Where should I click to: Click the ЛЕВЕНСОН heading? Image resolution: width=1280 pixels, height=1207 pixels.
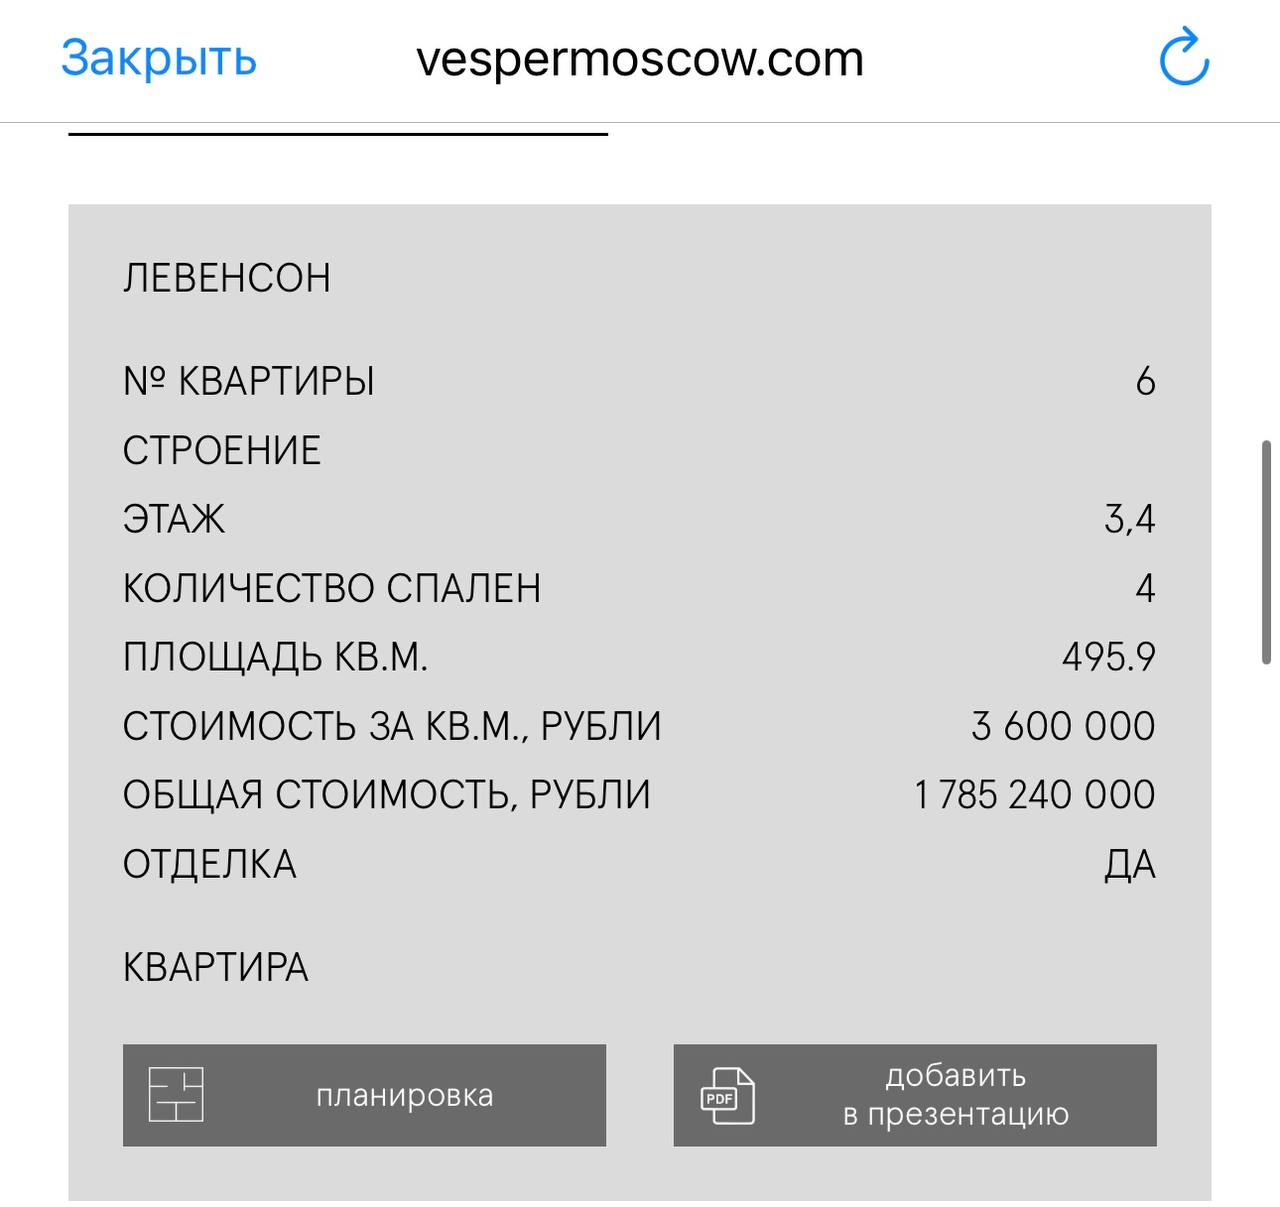(227, 278)
